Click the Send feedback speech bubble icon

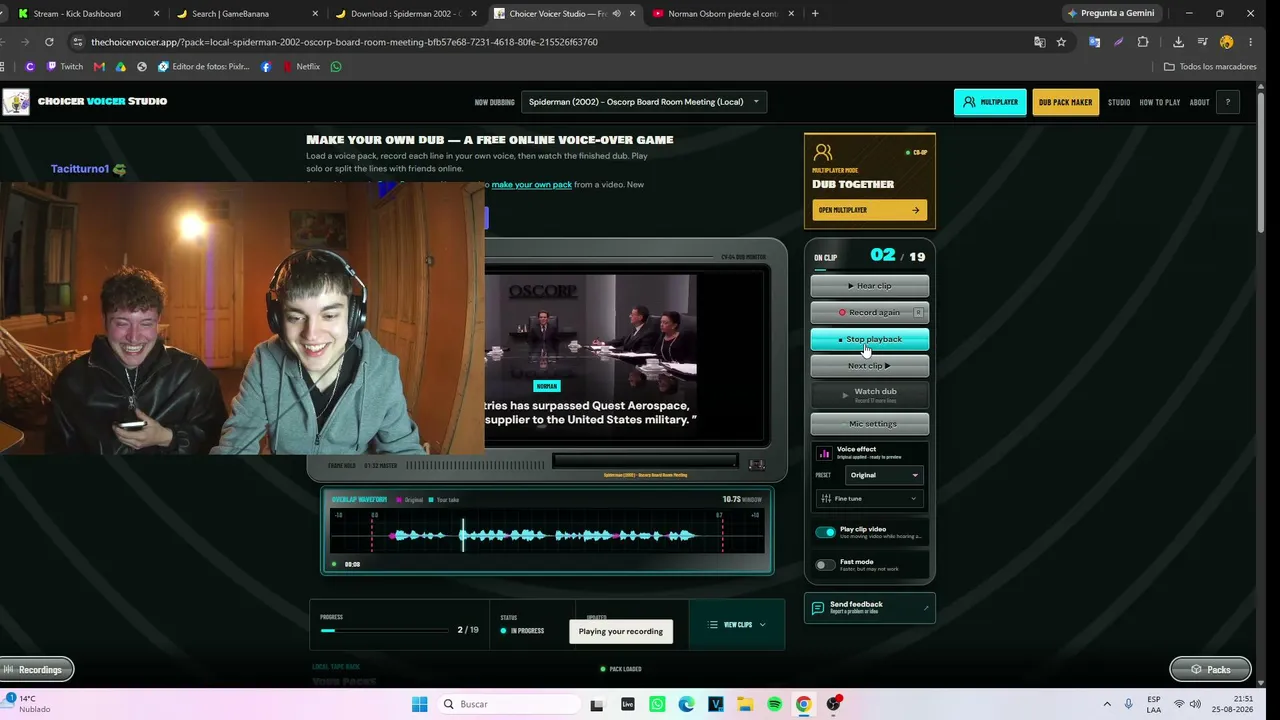(x=818, y=608)
